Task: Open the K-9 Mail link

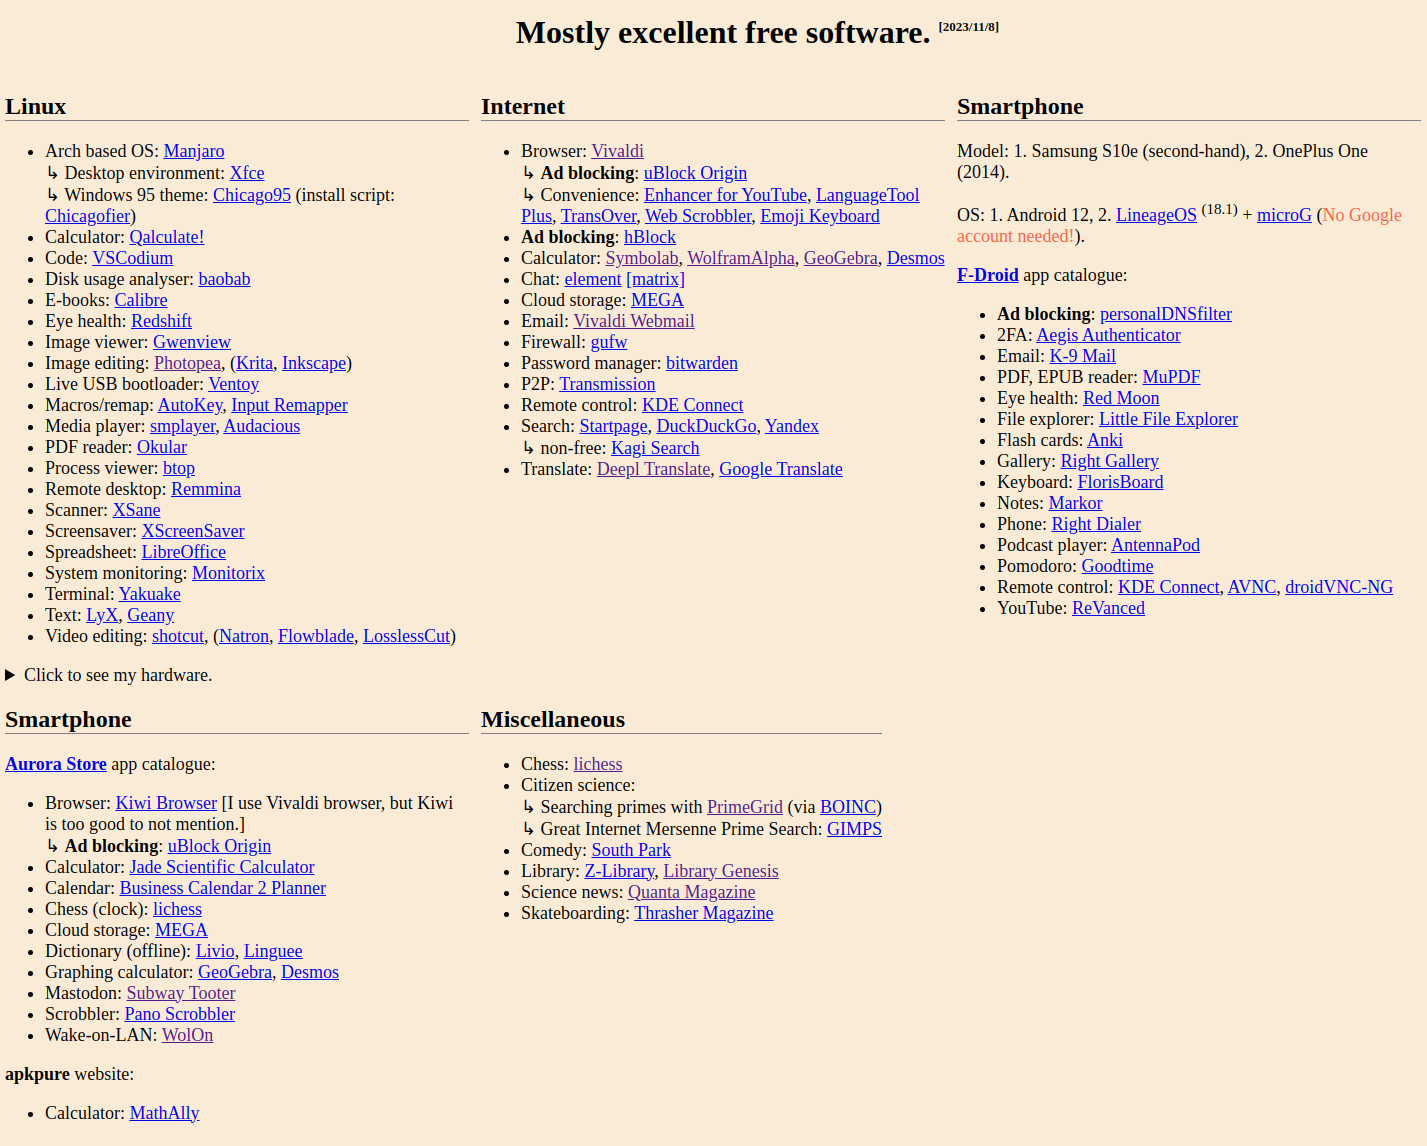Action: [1083, 356]
